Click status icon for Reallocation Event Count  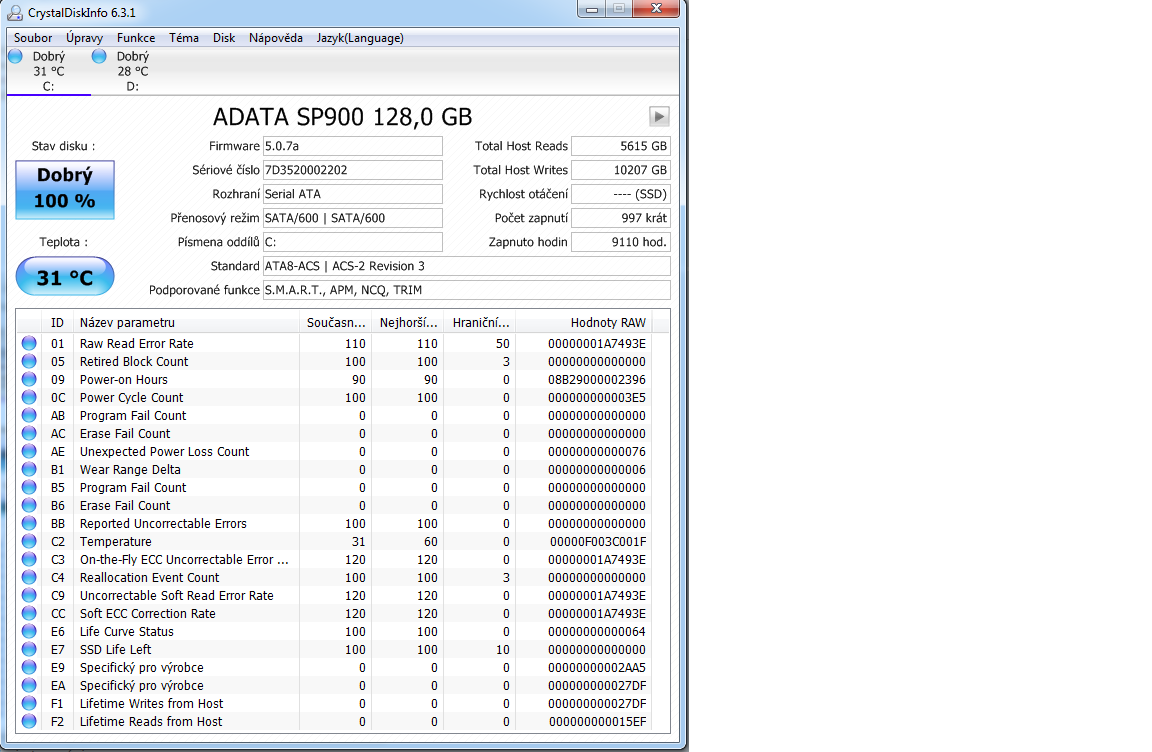click(29, 577)
